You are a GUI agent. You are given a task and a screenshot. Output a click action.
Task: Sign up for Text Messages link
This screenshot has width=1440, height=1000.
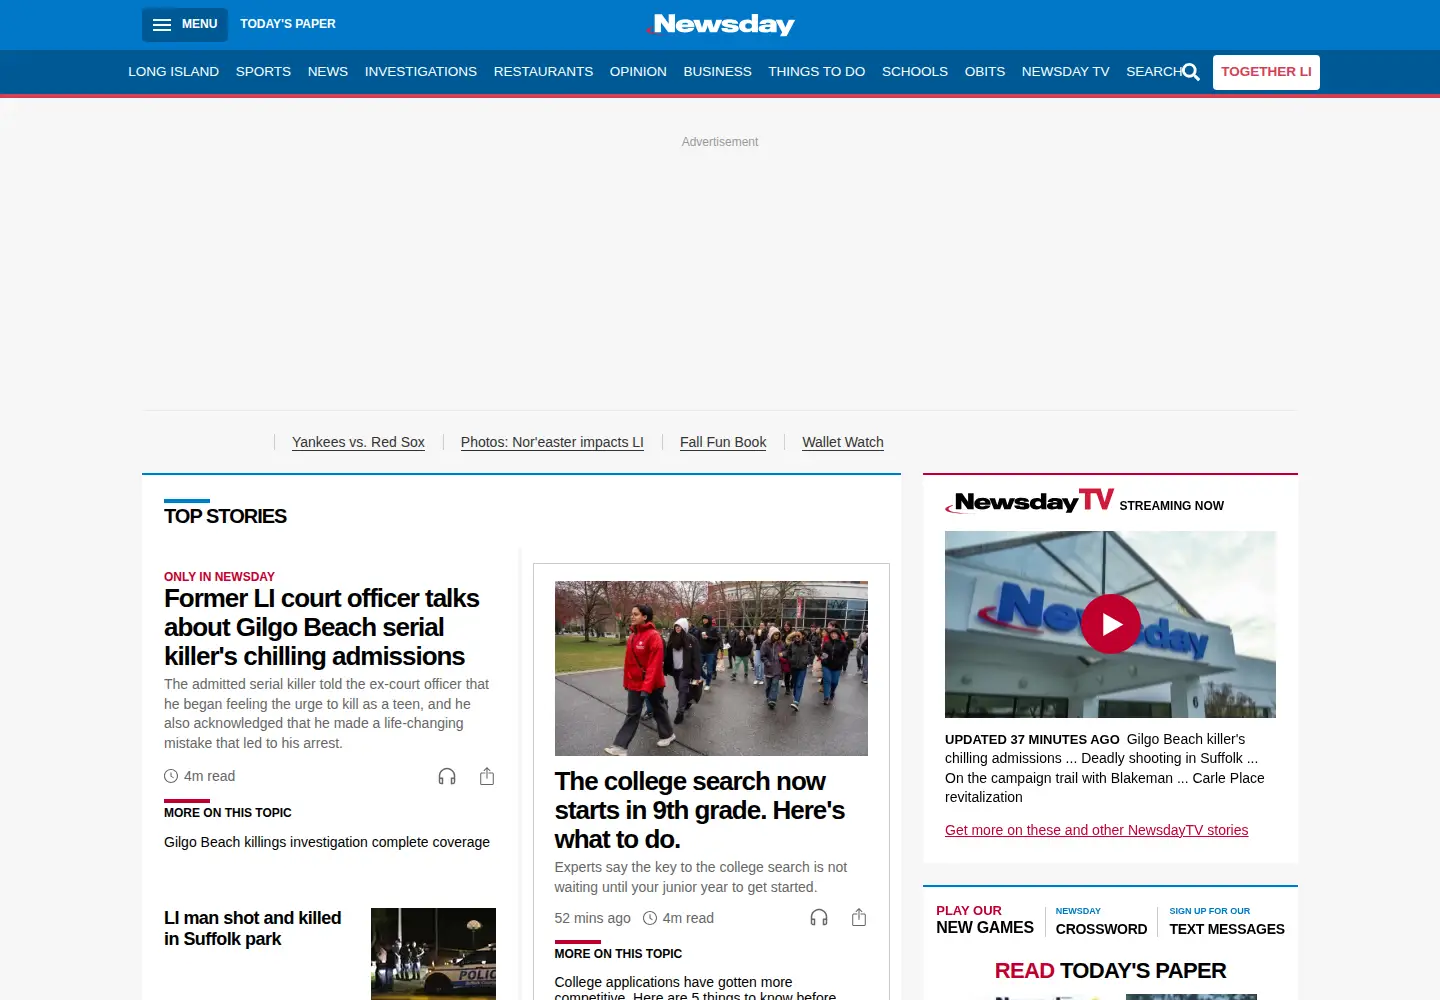point(1227,921)
